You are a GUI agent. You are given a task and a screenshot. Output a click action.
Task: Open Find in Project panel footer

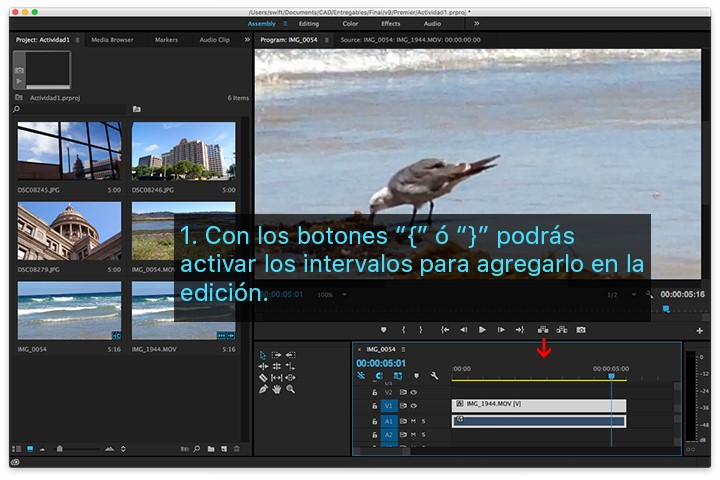click(x=197, y=449)
